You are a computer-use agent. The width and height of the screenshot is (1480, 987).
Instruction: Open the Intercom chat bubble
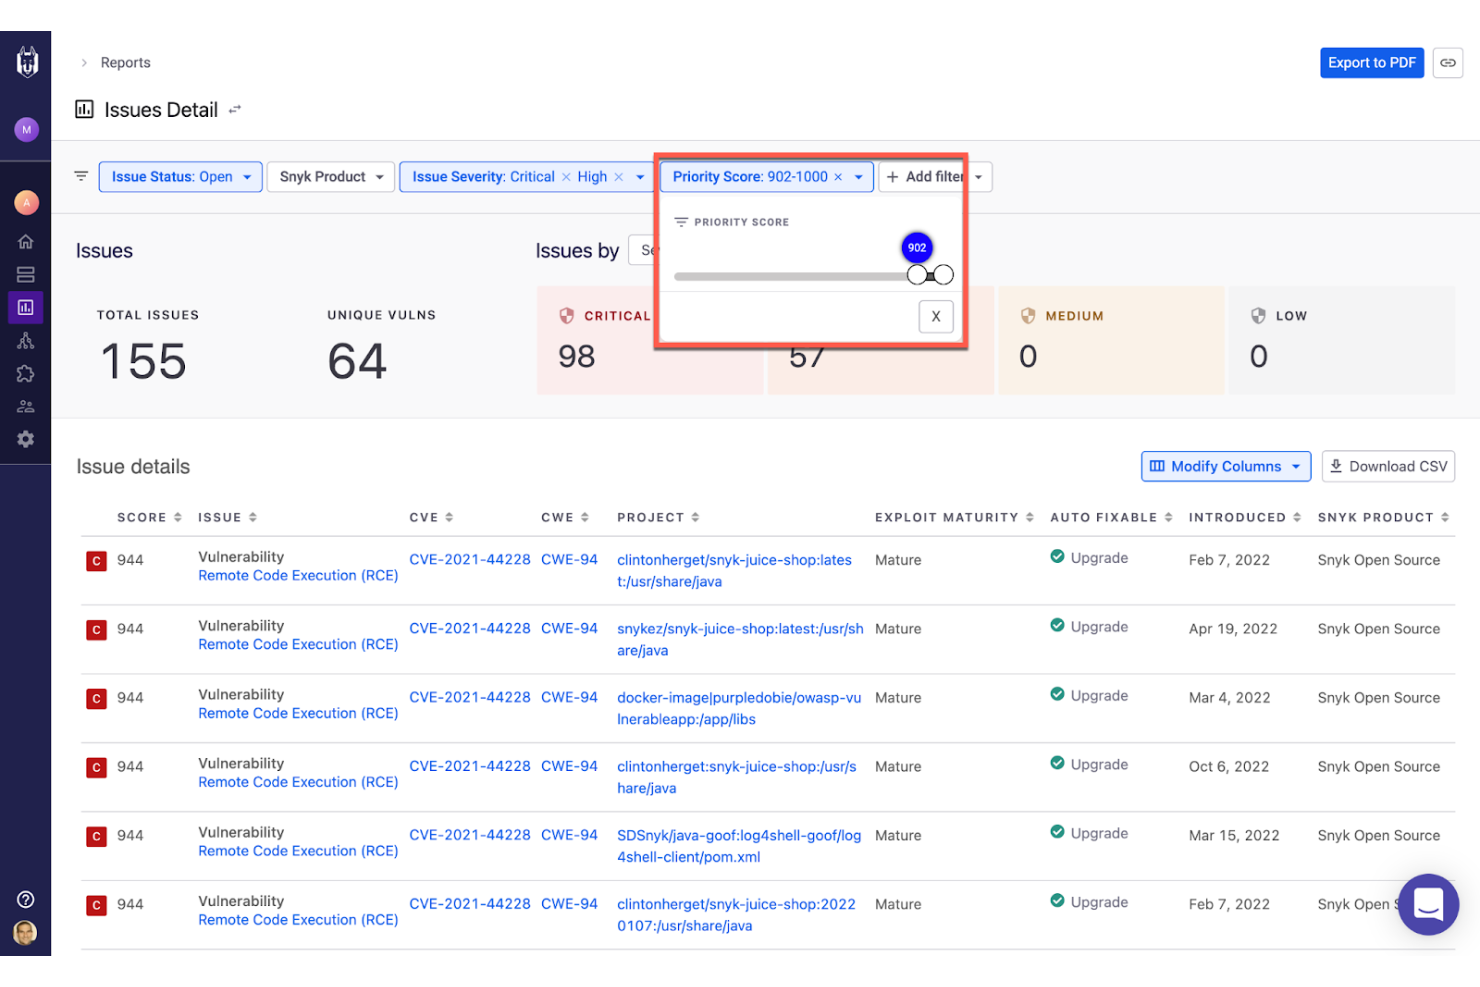pyautogui.click(x=1428, y=904)
